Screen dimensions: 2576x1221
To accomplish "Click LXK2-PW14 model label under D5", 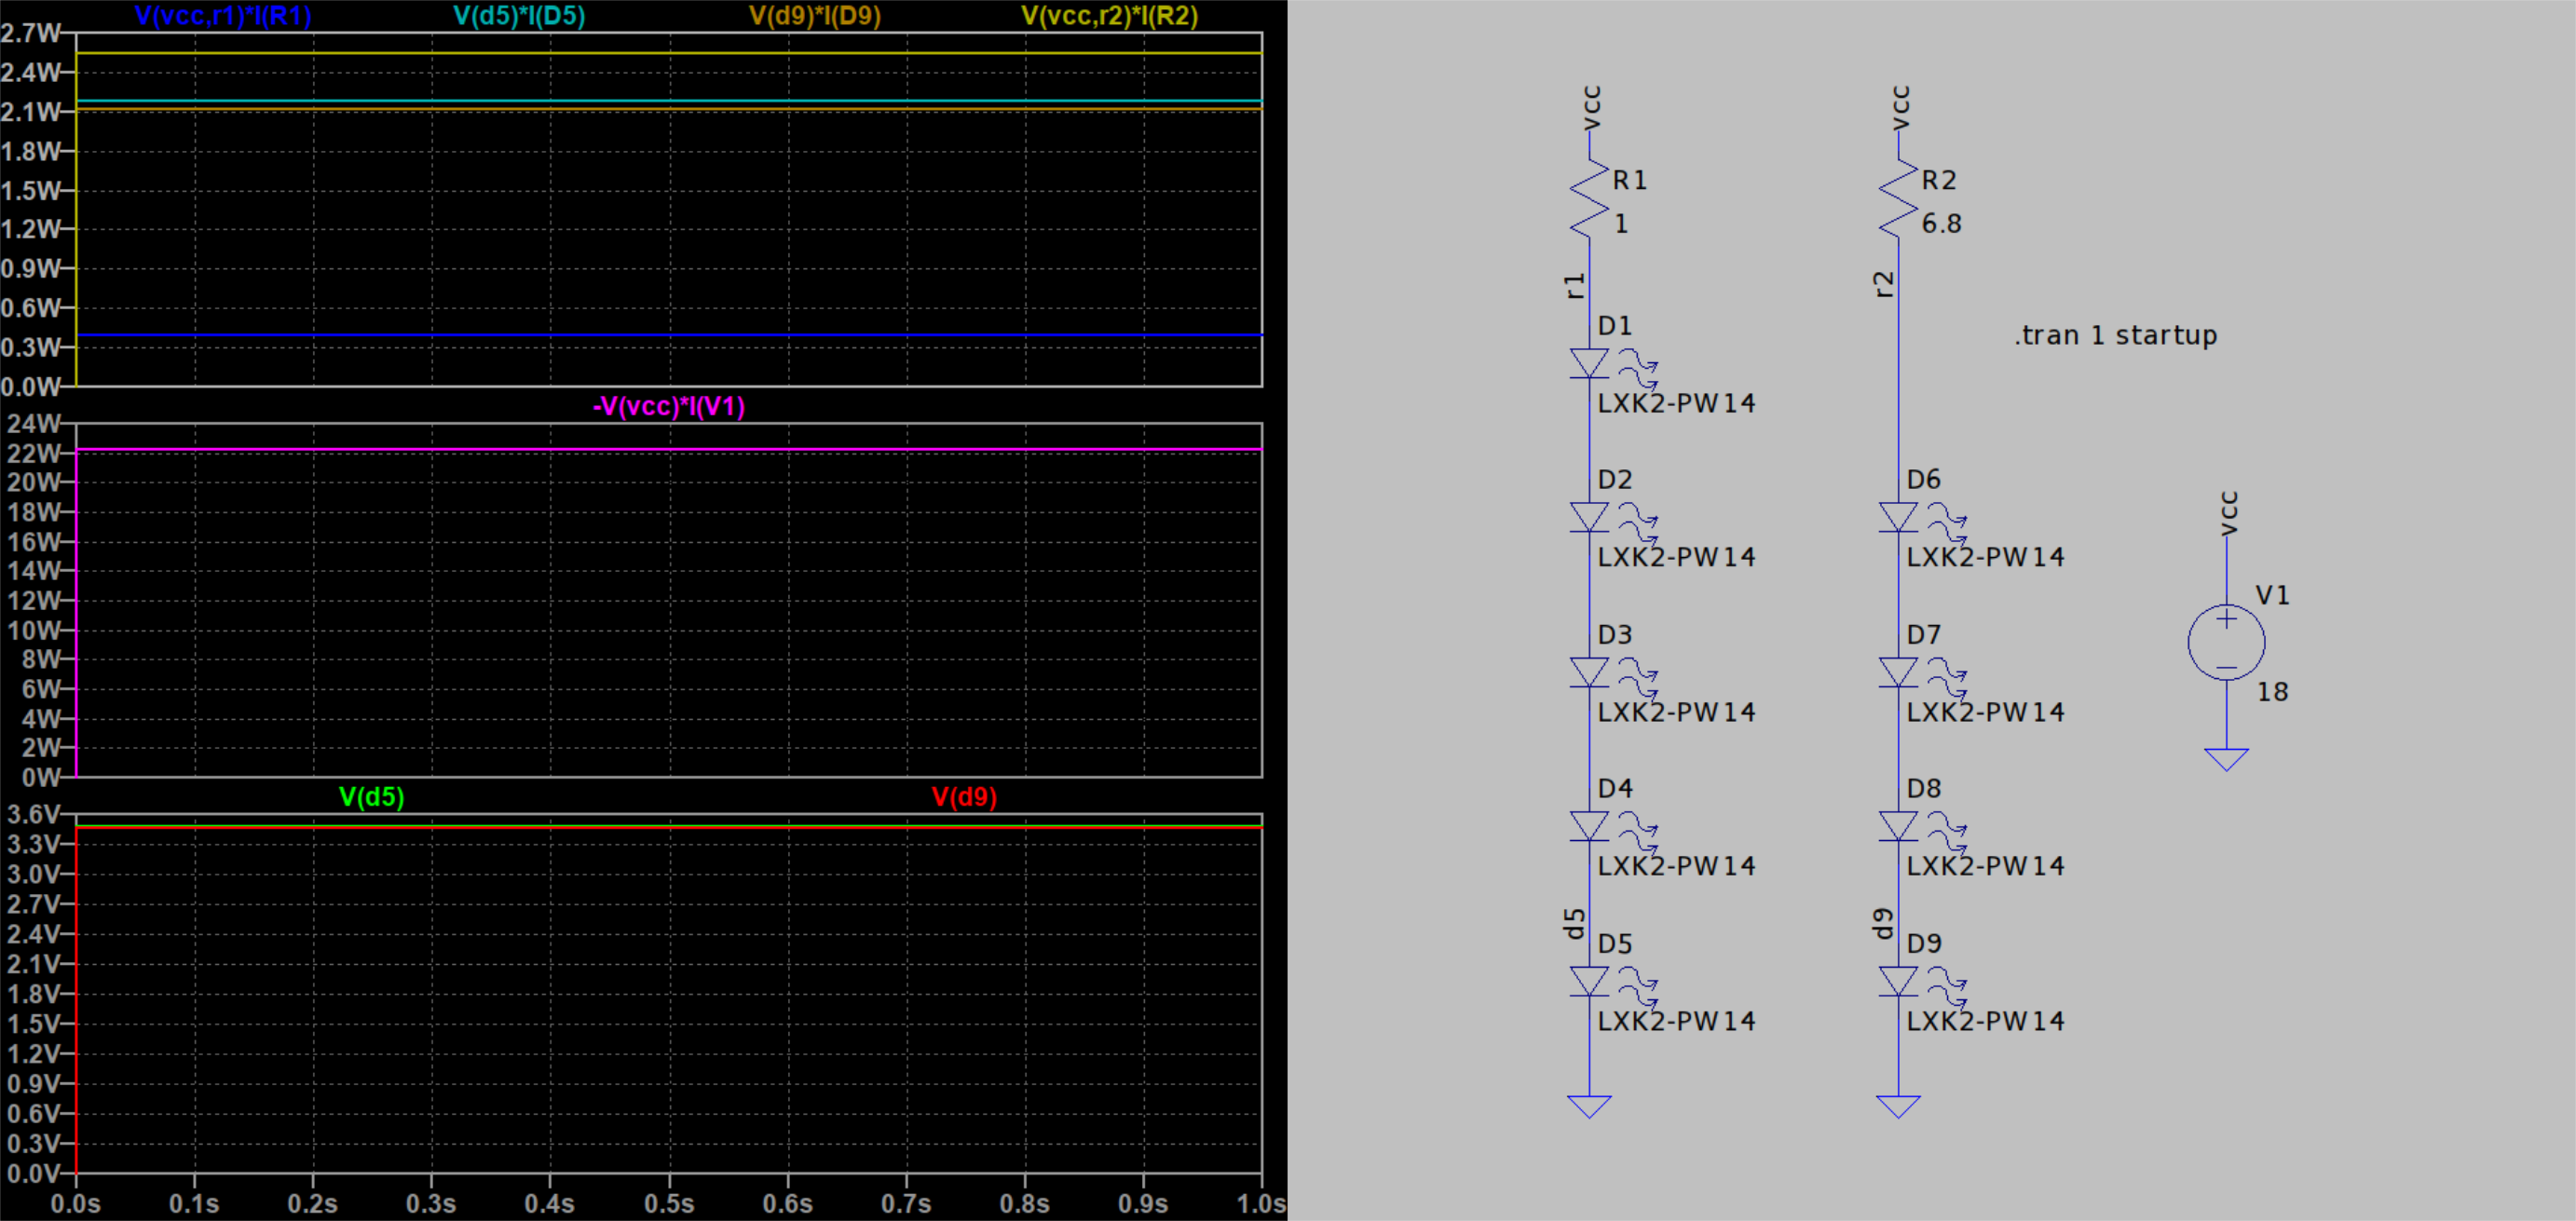I will pyautogui.click(x=1676, y=1021).
